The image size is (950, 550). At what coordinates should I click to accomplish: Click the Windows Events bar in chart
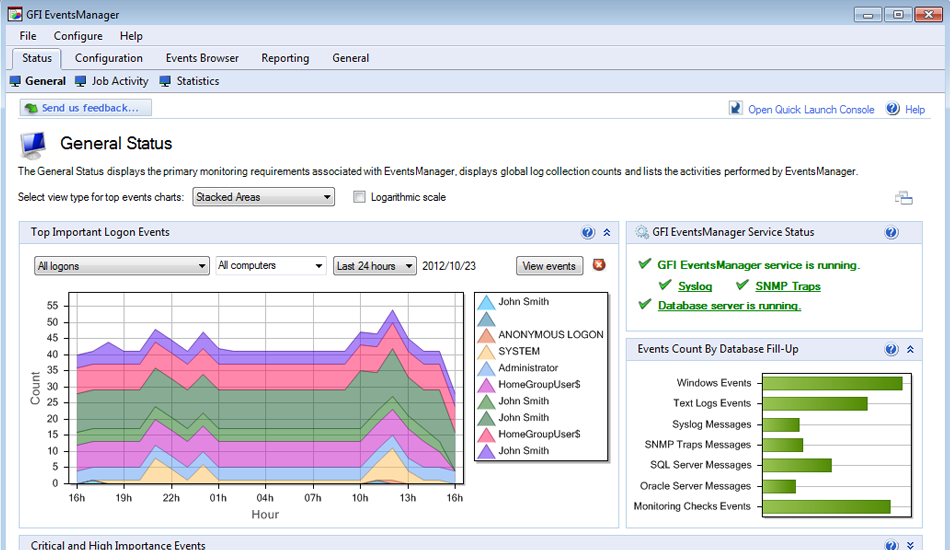[x=832, y=383]
